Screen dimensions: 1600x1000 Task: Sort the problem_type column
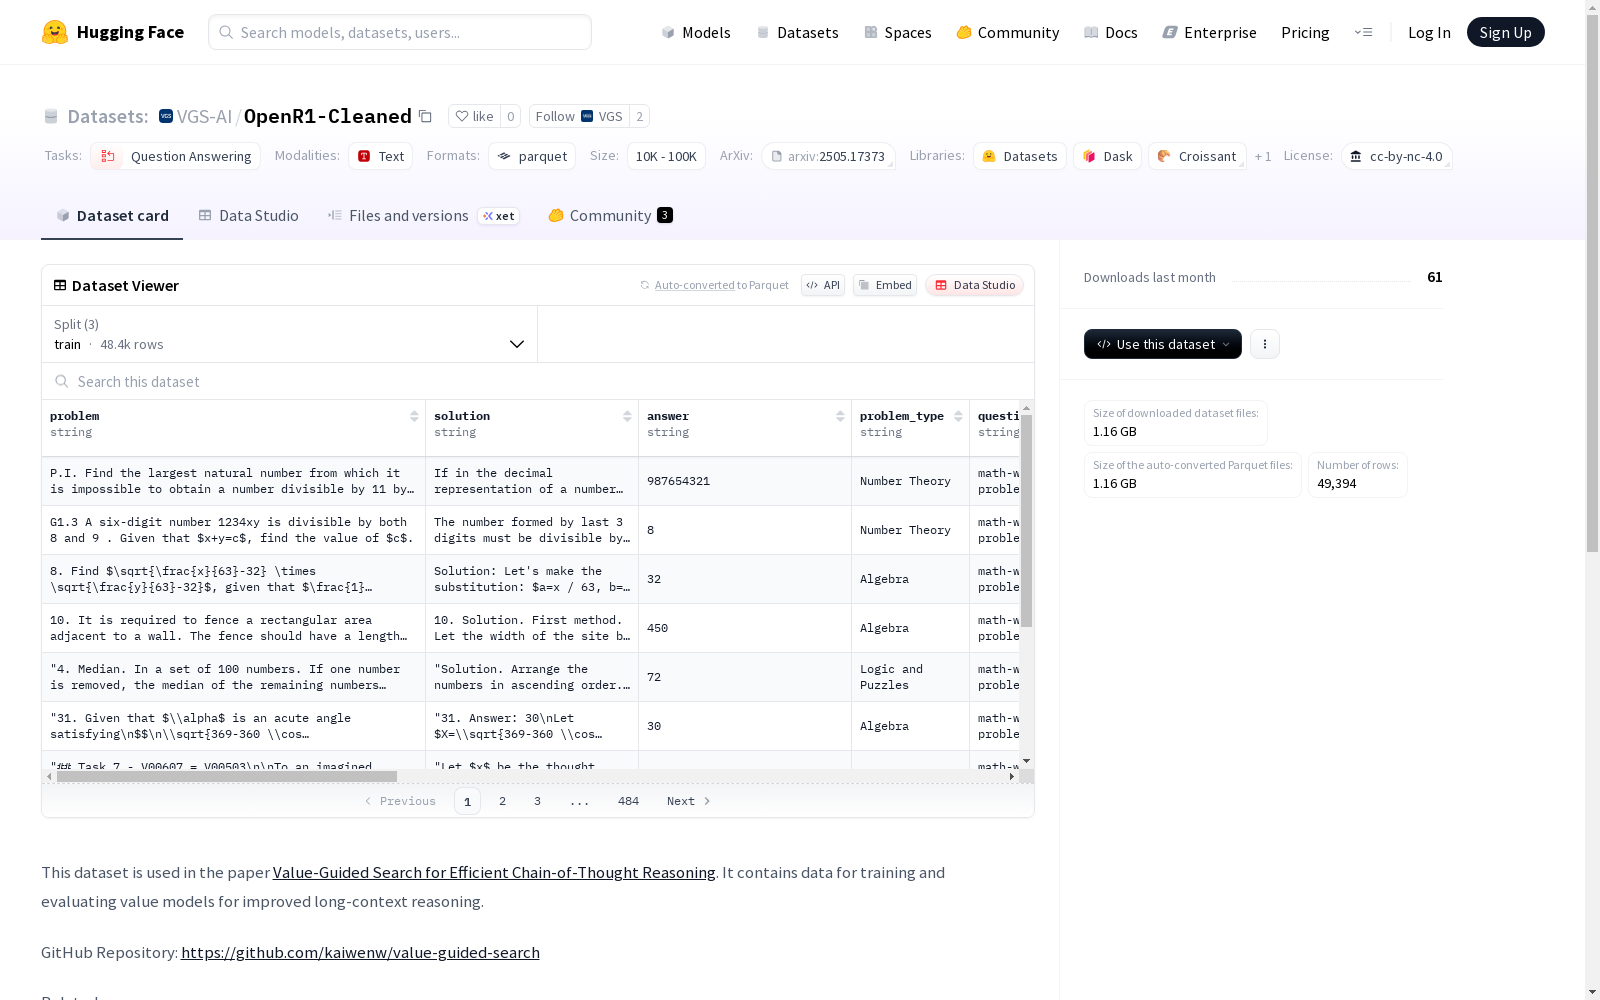click(958, 416)
